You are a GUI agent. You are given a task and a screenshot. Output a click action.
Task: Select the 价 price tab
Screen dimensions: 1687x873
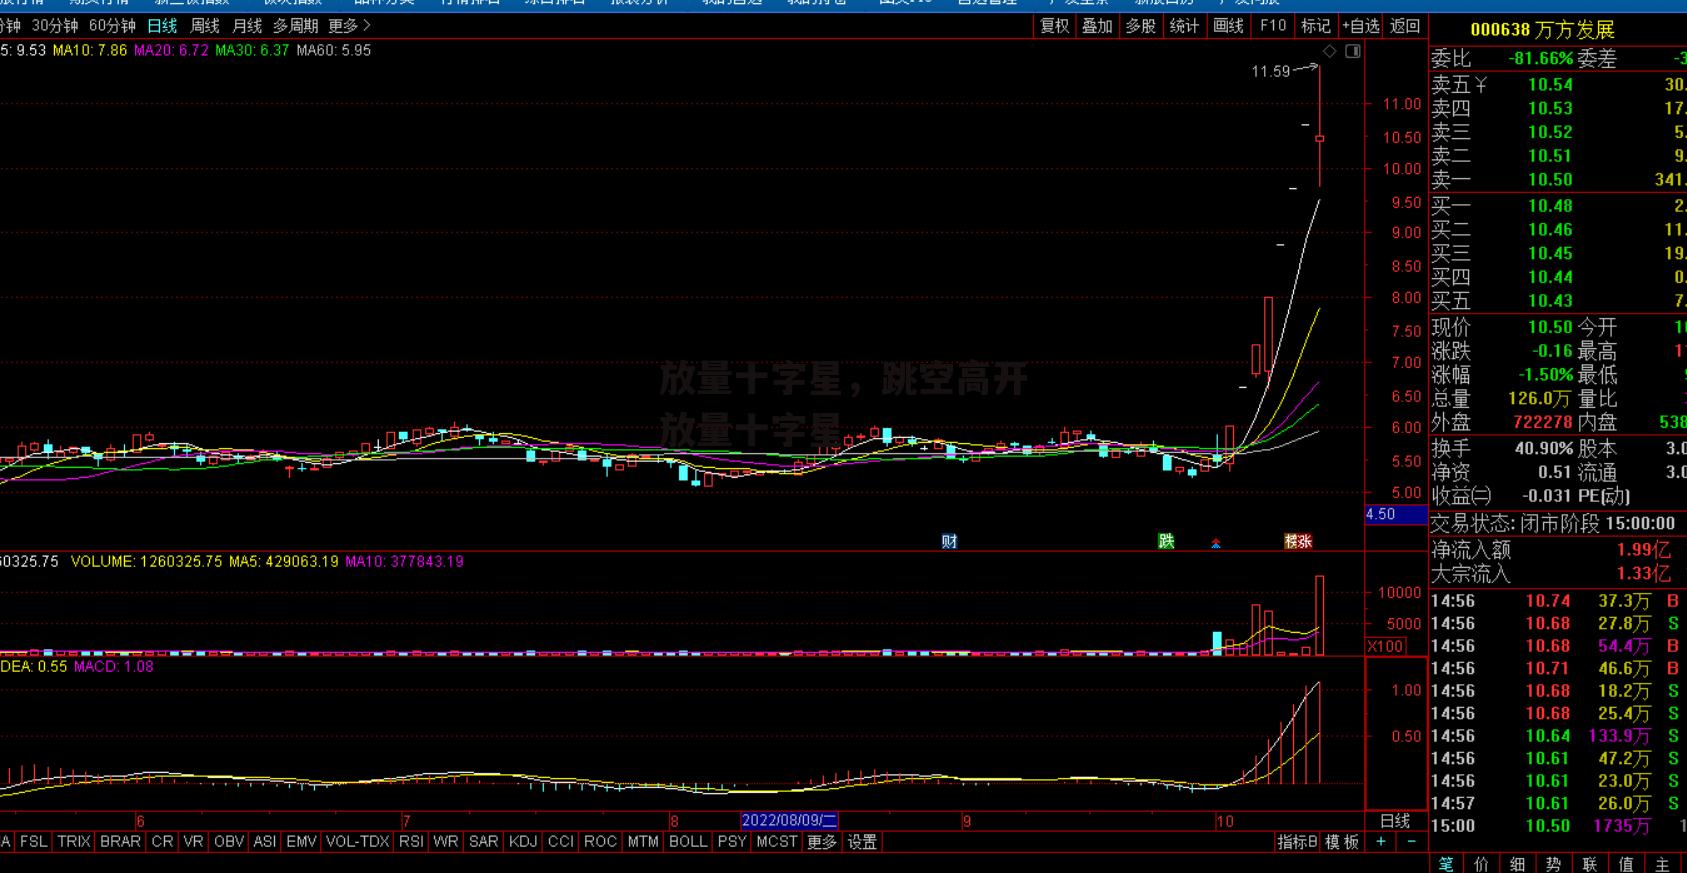pyautogui.click(x=1481, y=864)
